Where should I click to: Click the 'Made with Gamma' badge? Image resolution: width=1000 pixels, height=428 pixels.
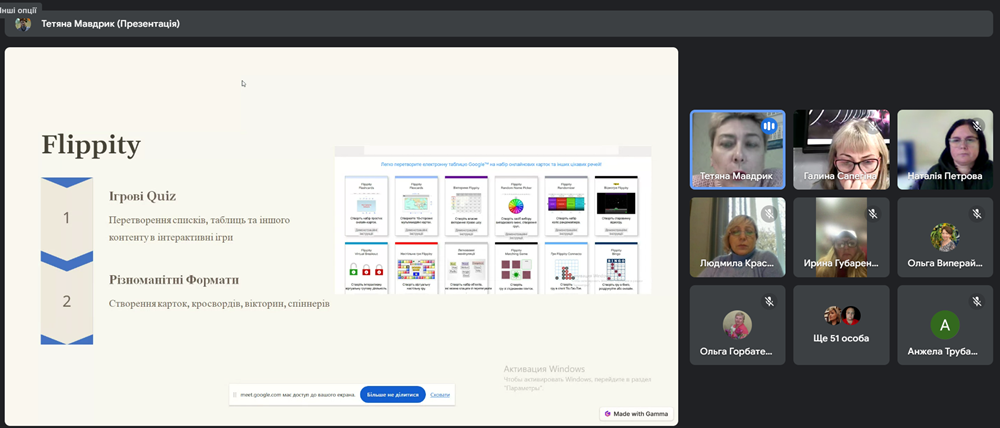point(636,414)
